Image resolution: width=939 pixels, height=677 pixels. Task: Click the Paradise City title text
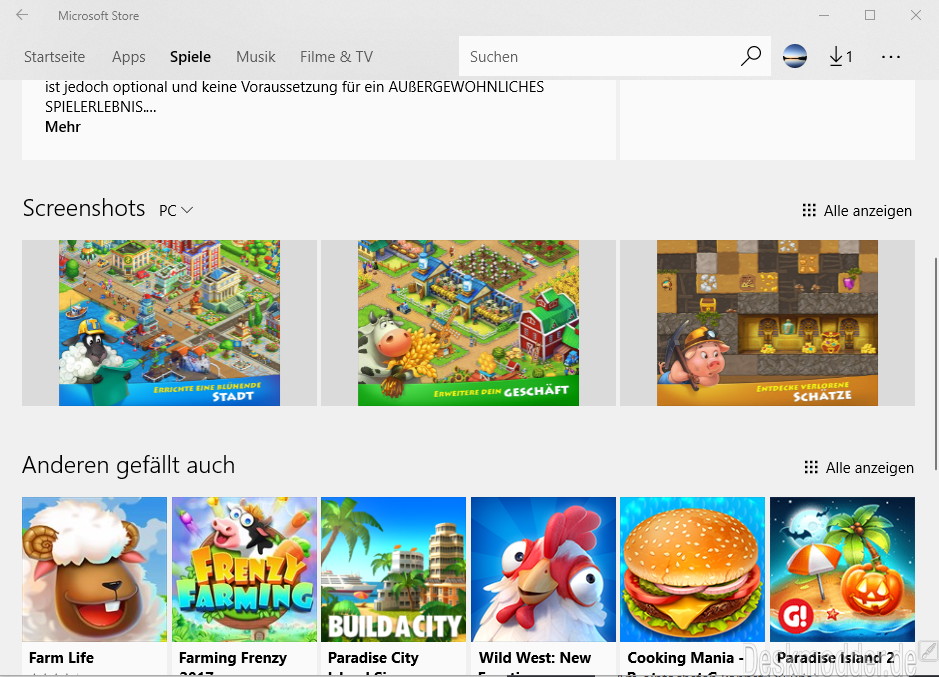[373, 658]
